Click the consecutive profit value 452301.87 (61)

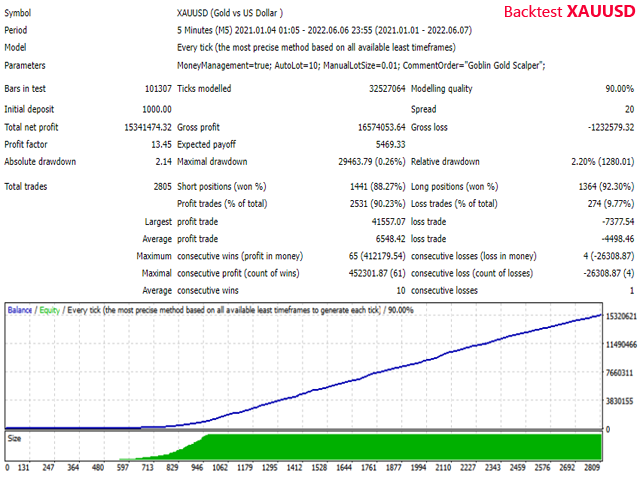pyautogui.click(x=377, y=273)
